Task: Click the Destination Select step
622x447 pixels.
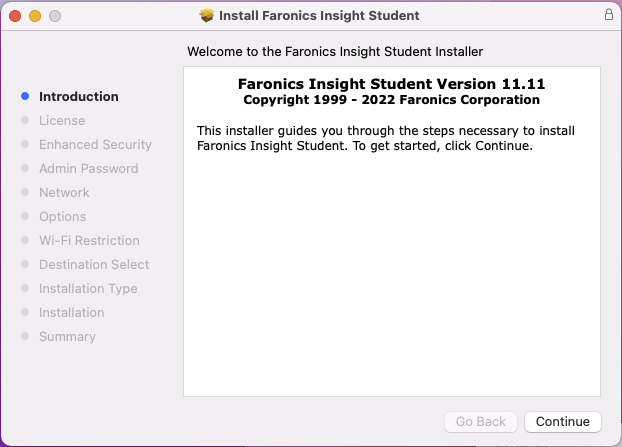Action: point(94,265)
